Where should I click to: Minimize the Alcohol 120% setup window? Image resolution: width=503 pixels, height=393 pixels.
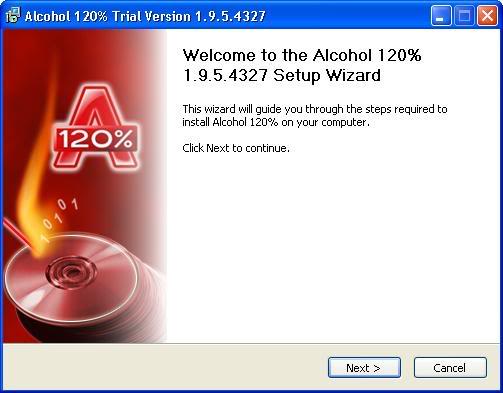pos(441,16)
